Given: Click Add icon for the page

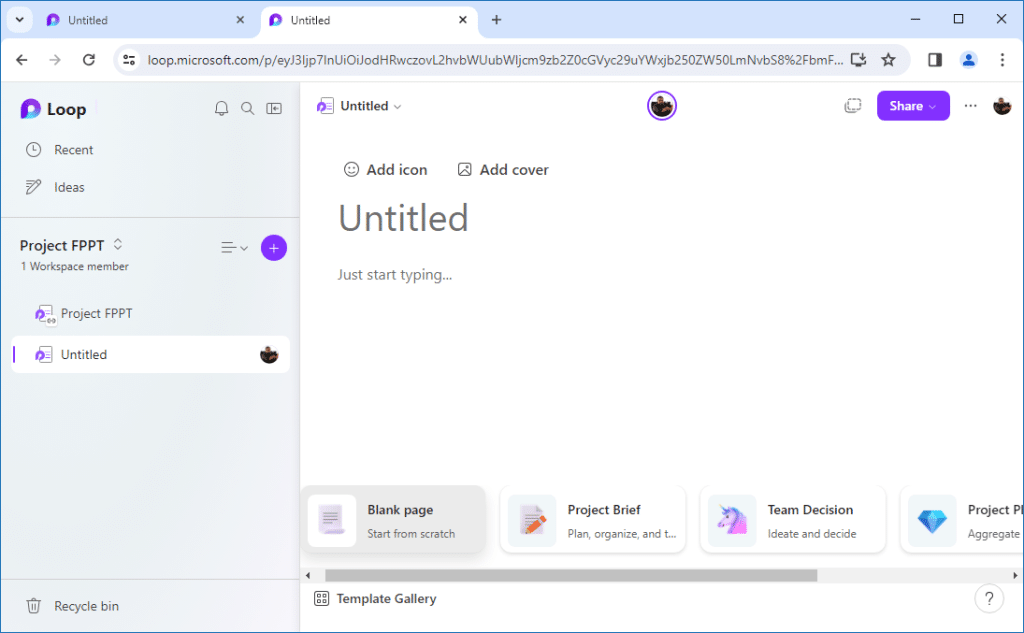Looking at the screenshot, I should [385, 169].
